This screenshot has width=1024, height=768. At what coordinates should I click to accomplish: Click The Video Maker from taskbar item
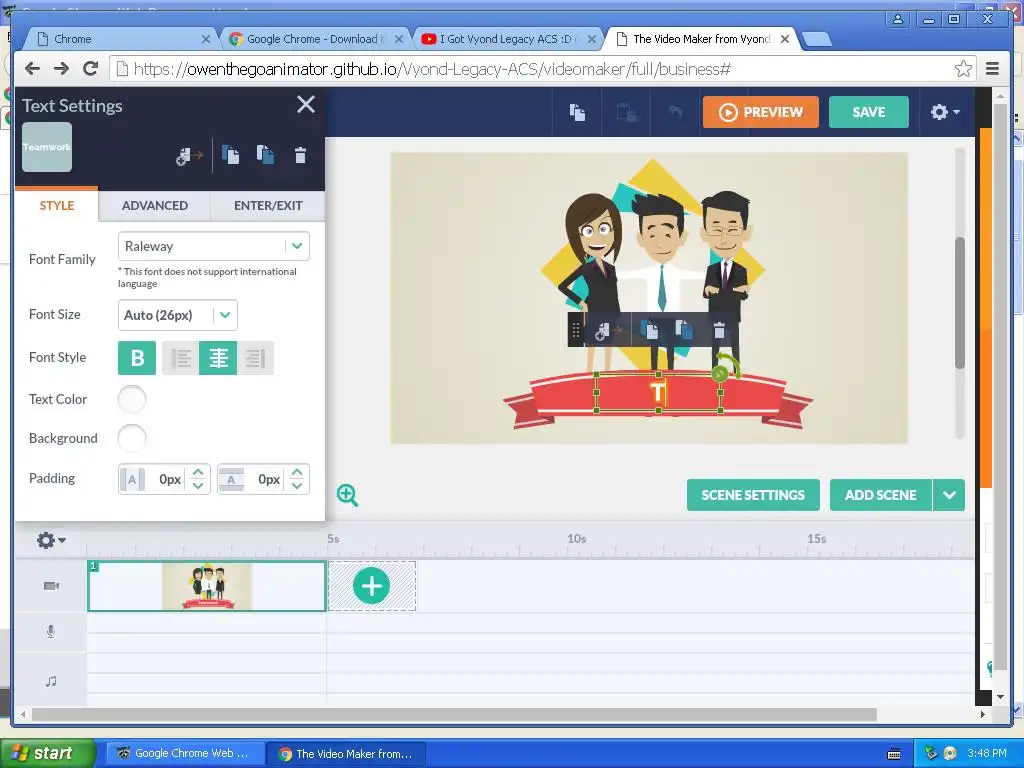[347, 754]
